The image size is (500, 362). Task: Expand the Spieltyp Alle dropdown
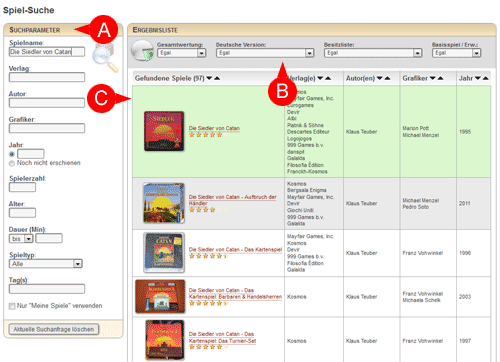[46, 264]
